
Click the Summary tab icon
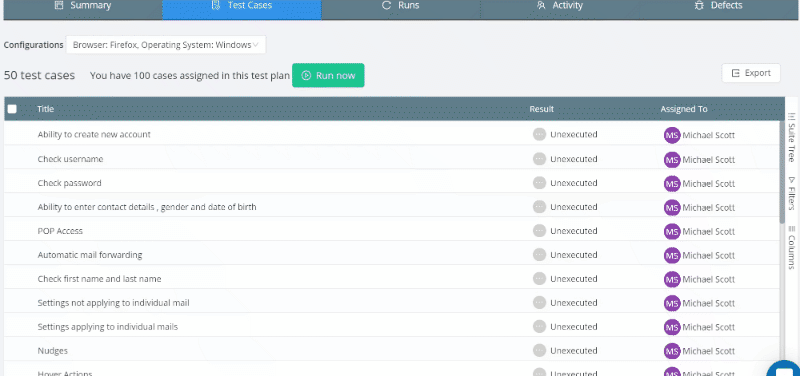59,6
